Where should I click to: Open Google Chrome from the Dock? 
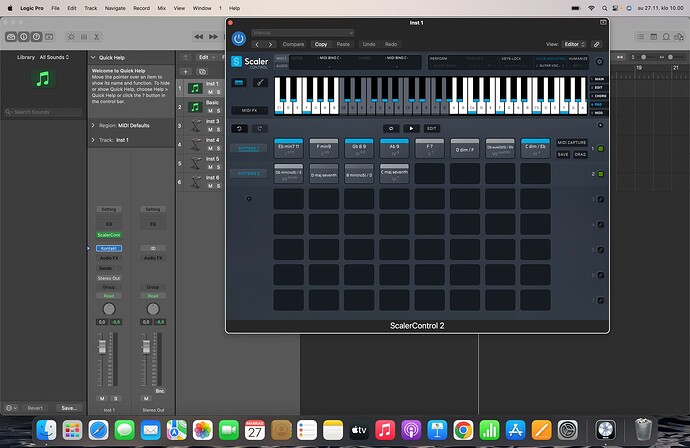[x=463, y=430]
